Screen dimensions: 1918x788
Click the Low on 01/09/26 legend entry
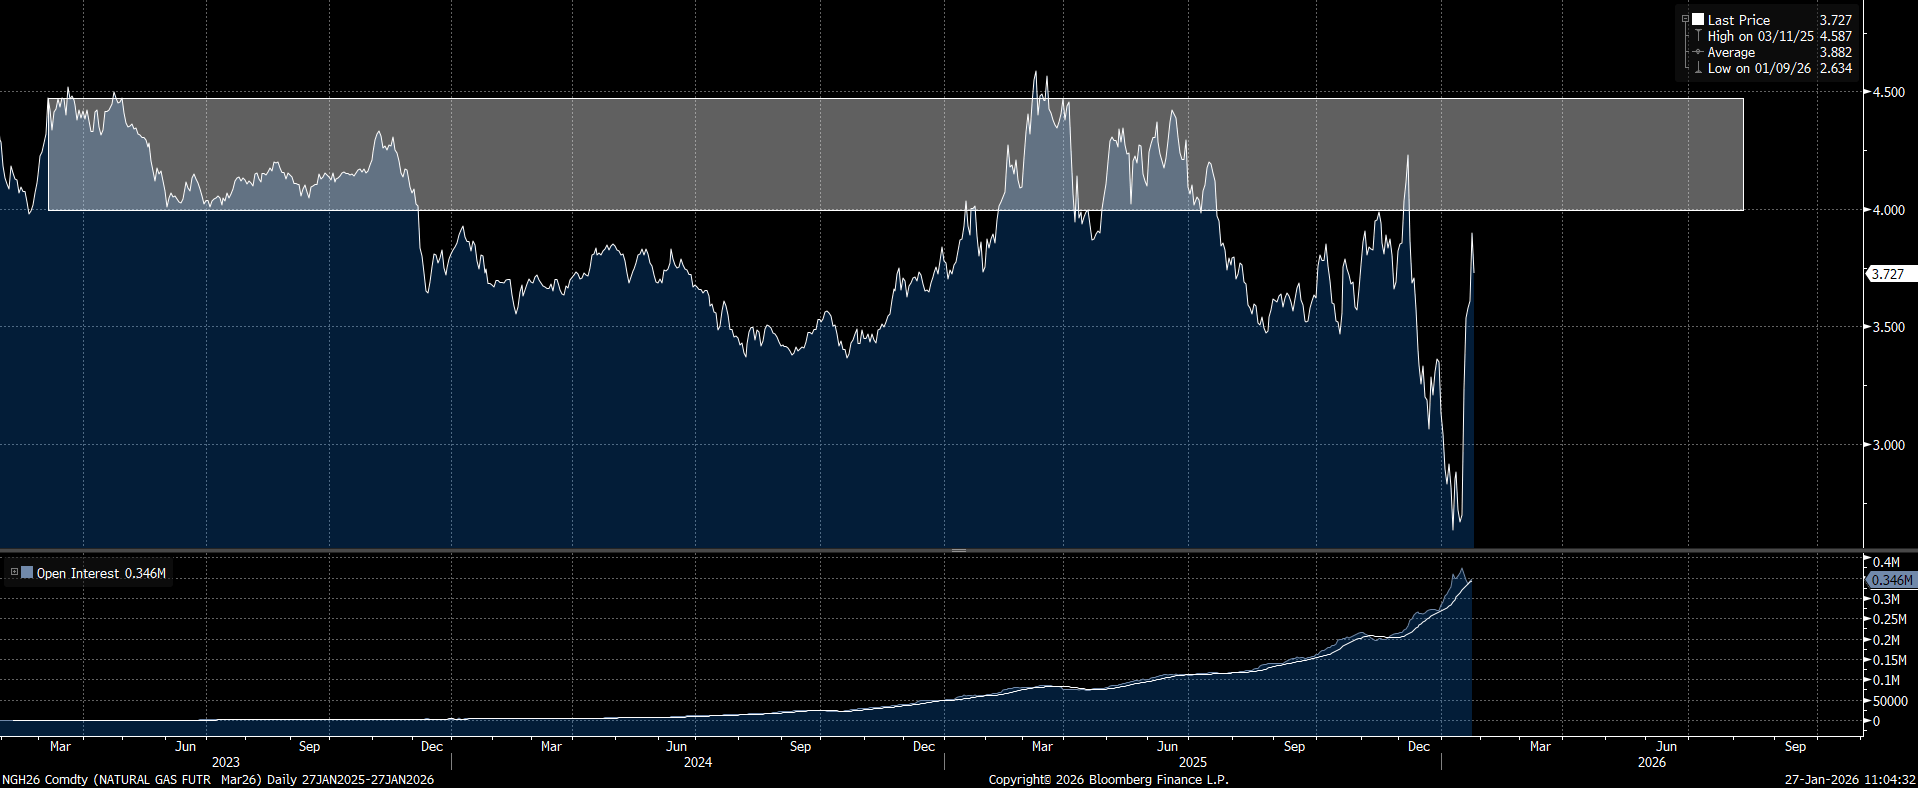pyautogui.click(x=1759, y=68)
